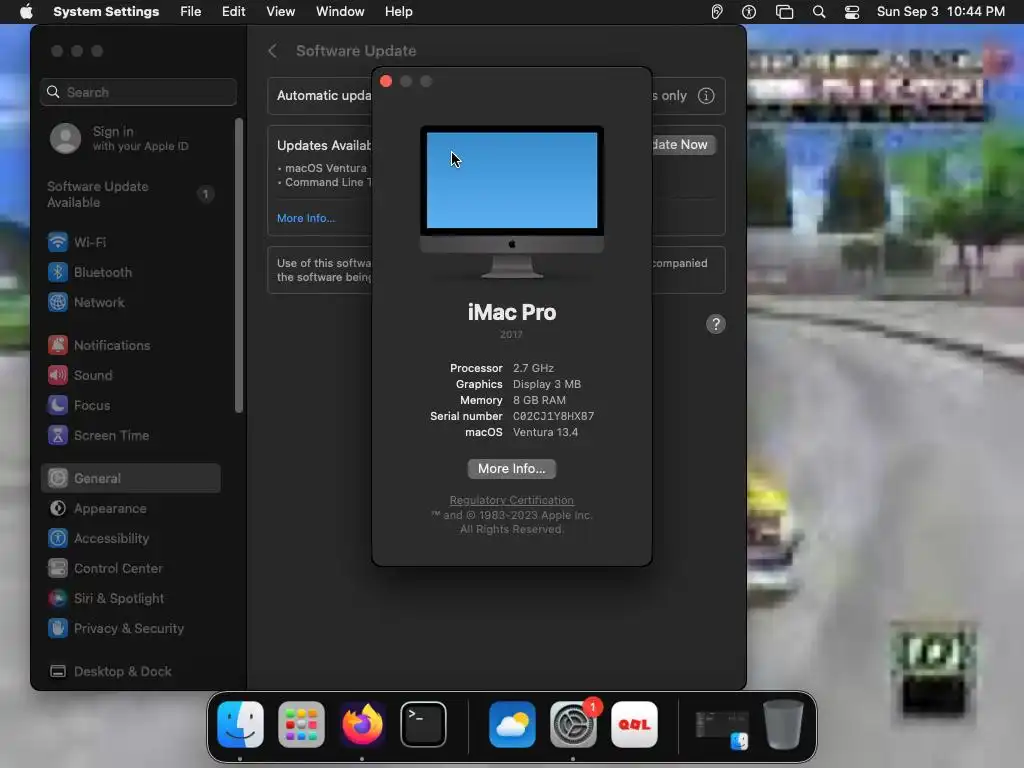Select the Sound speaker icon
1024x768 pixels.
click(x=57, y=376)
